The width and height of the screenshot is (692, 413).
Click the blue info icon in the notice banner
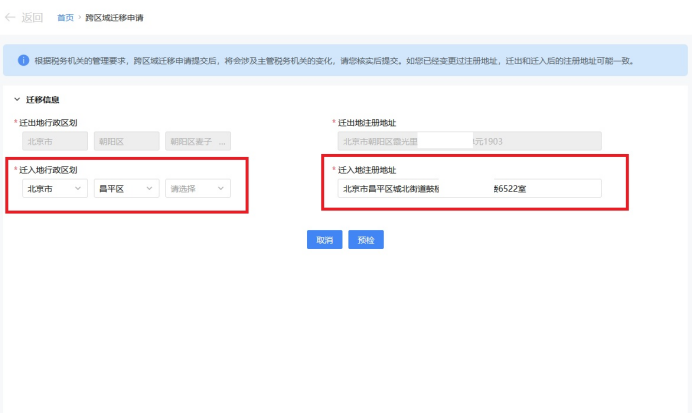[x=23, y=60]
